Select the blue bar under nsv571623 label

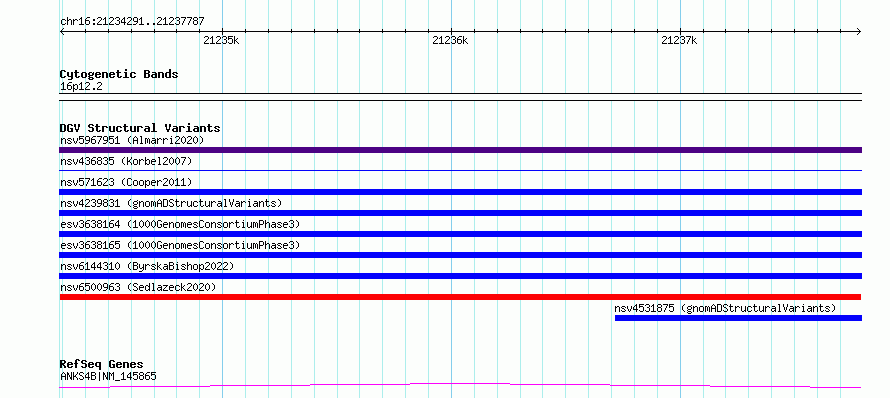tap(460, 192)
